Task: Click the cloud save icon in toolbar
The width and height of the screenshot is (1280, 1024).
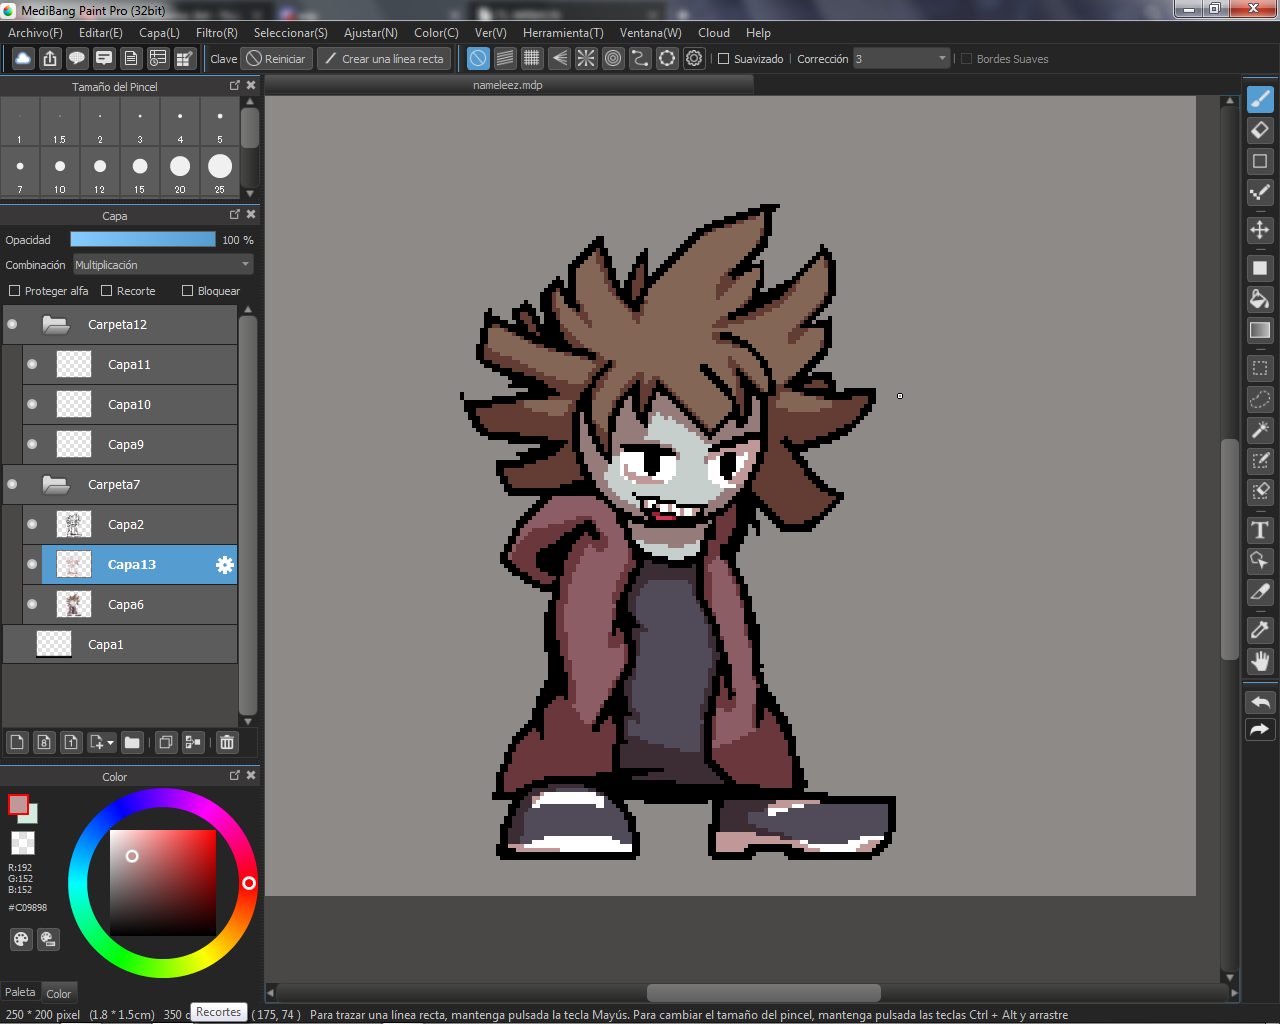Action: pyautogui.click(x=23, y=59)
